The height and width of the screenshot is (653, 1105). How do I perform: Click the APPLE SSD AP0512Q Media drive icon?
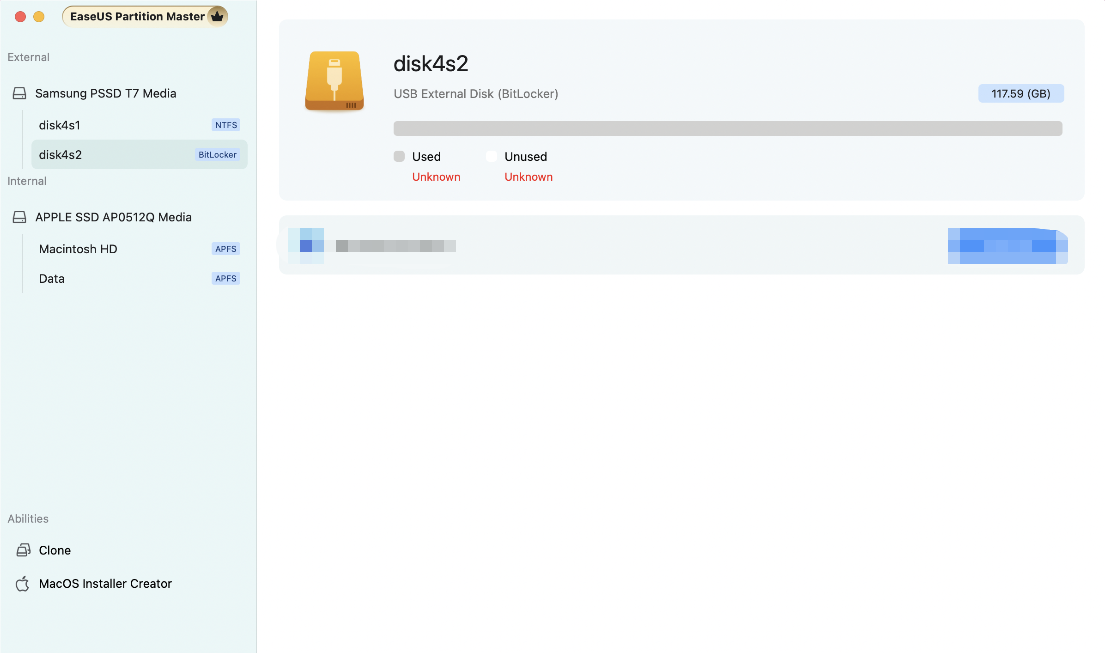tap(20, 217)
